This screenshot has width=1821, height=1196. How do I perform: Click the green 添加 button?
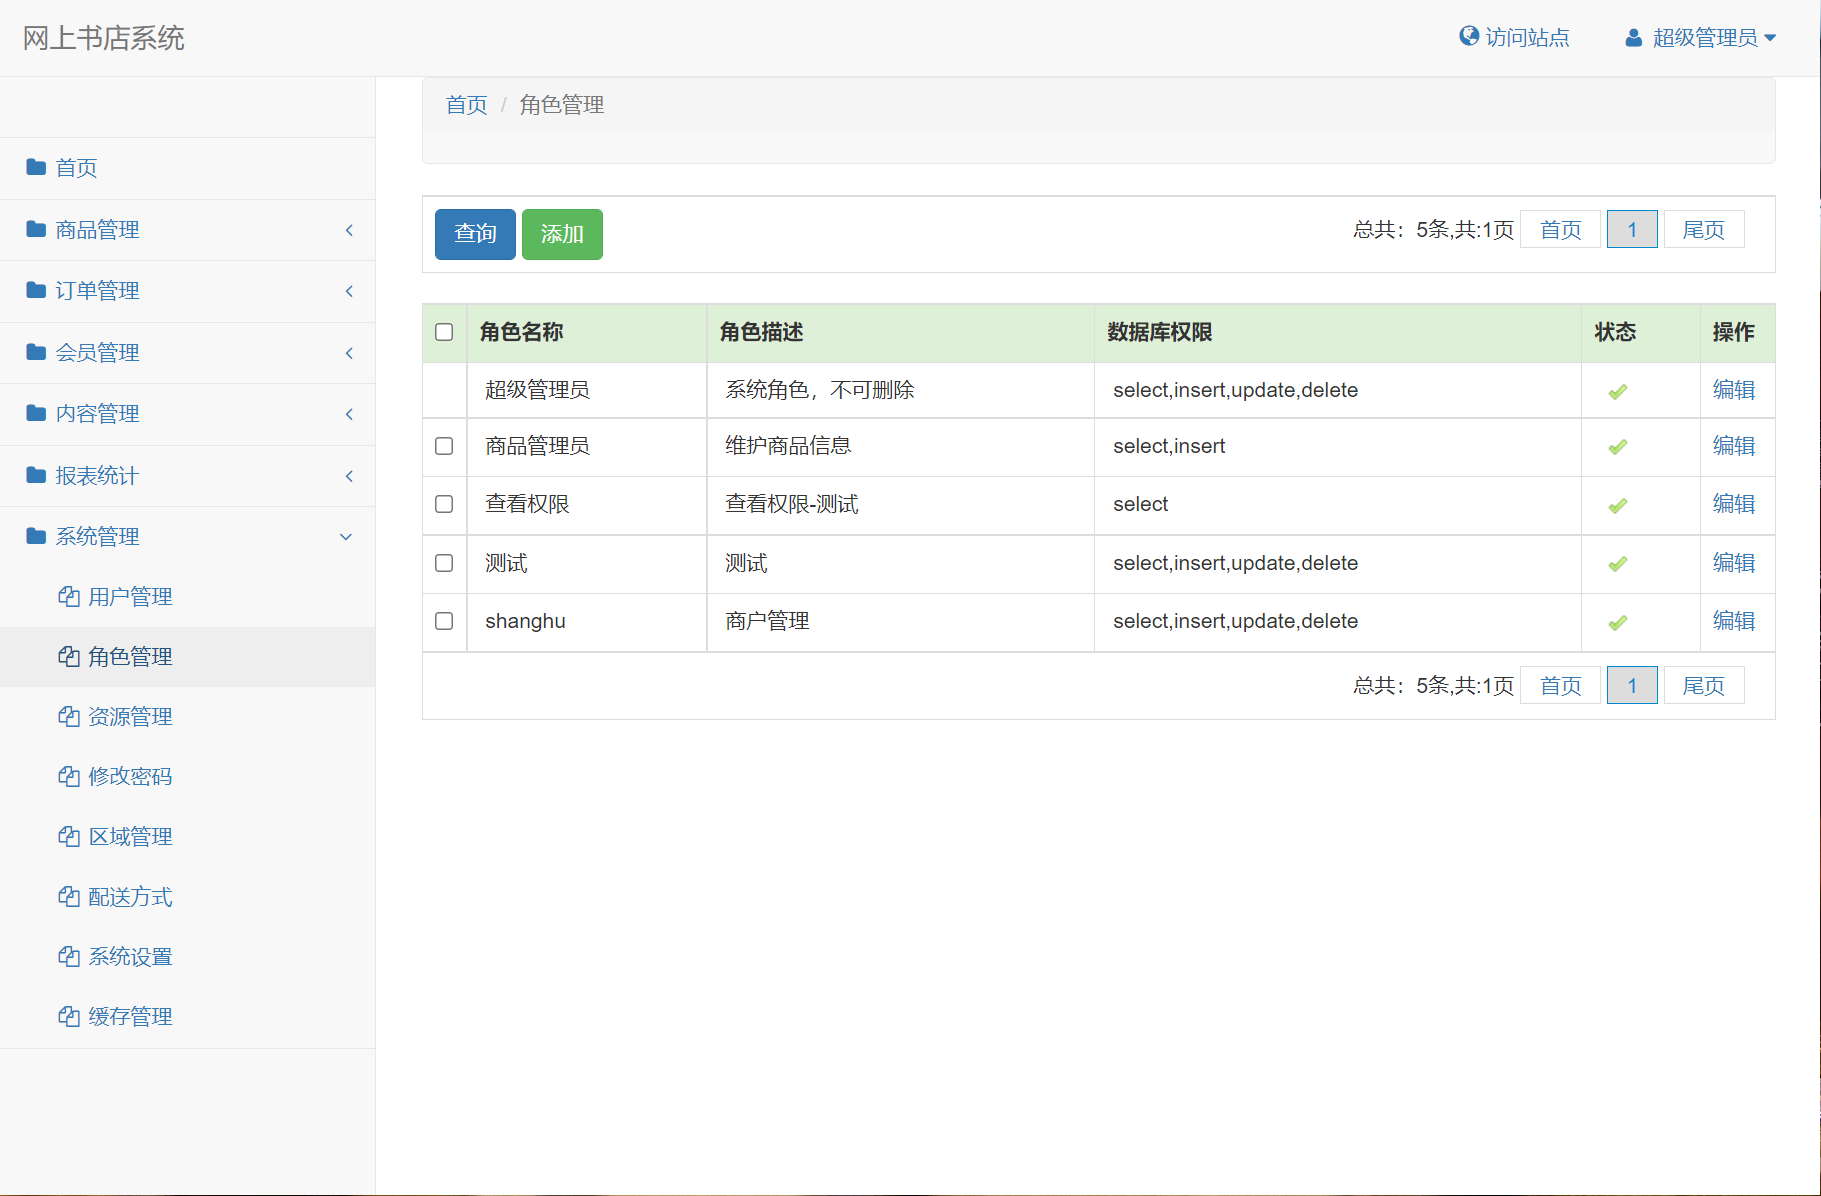(561, 234)
